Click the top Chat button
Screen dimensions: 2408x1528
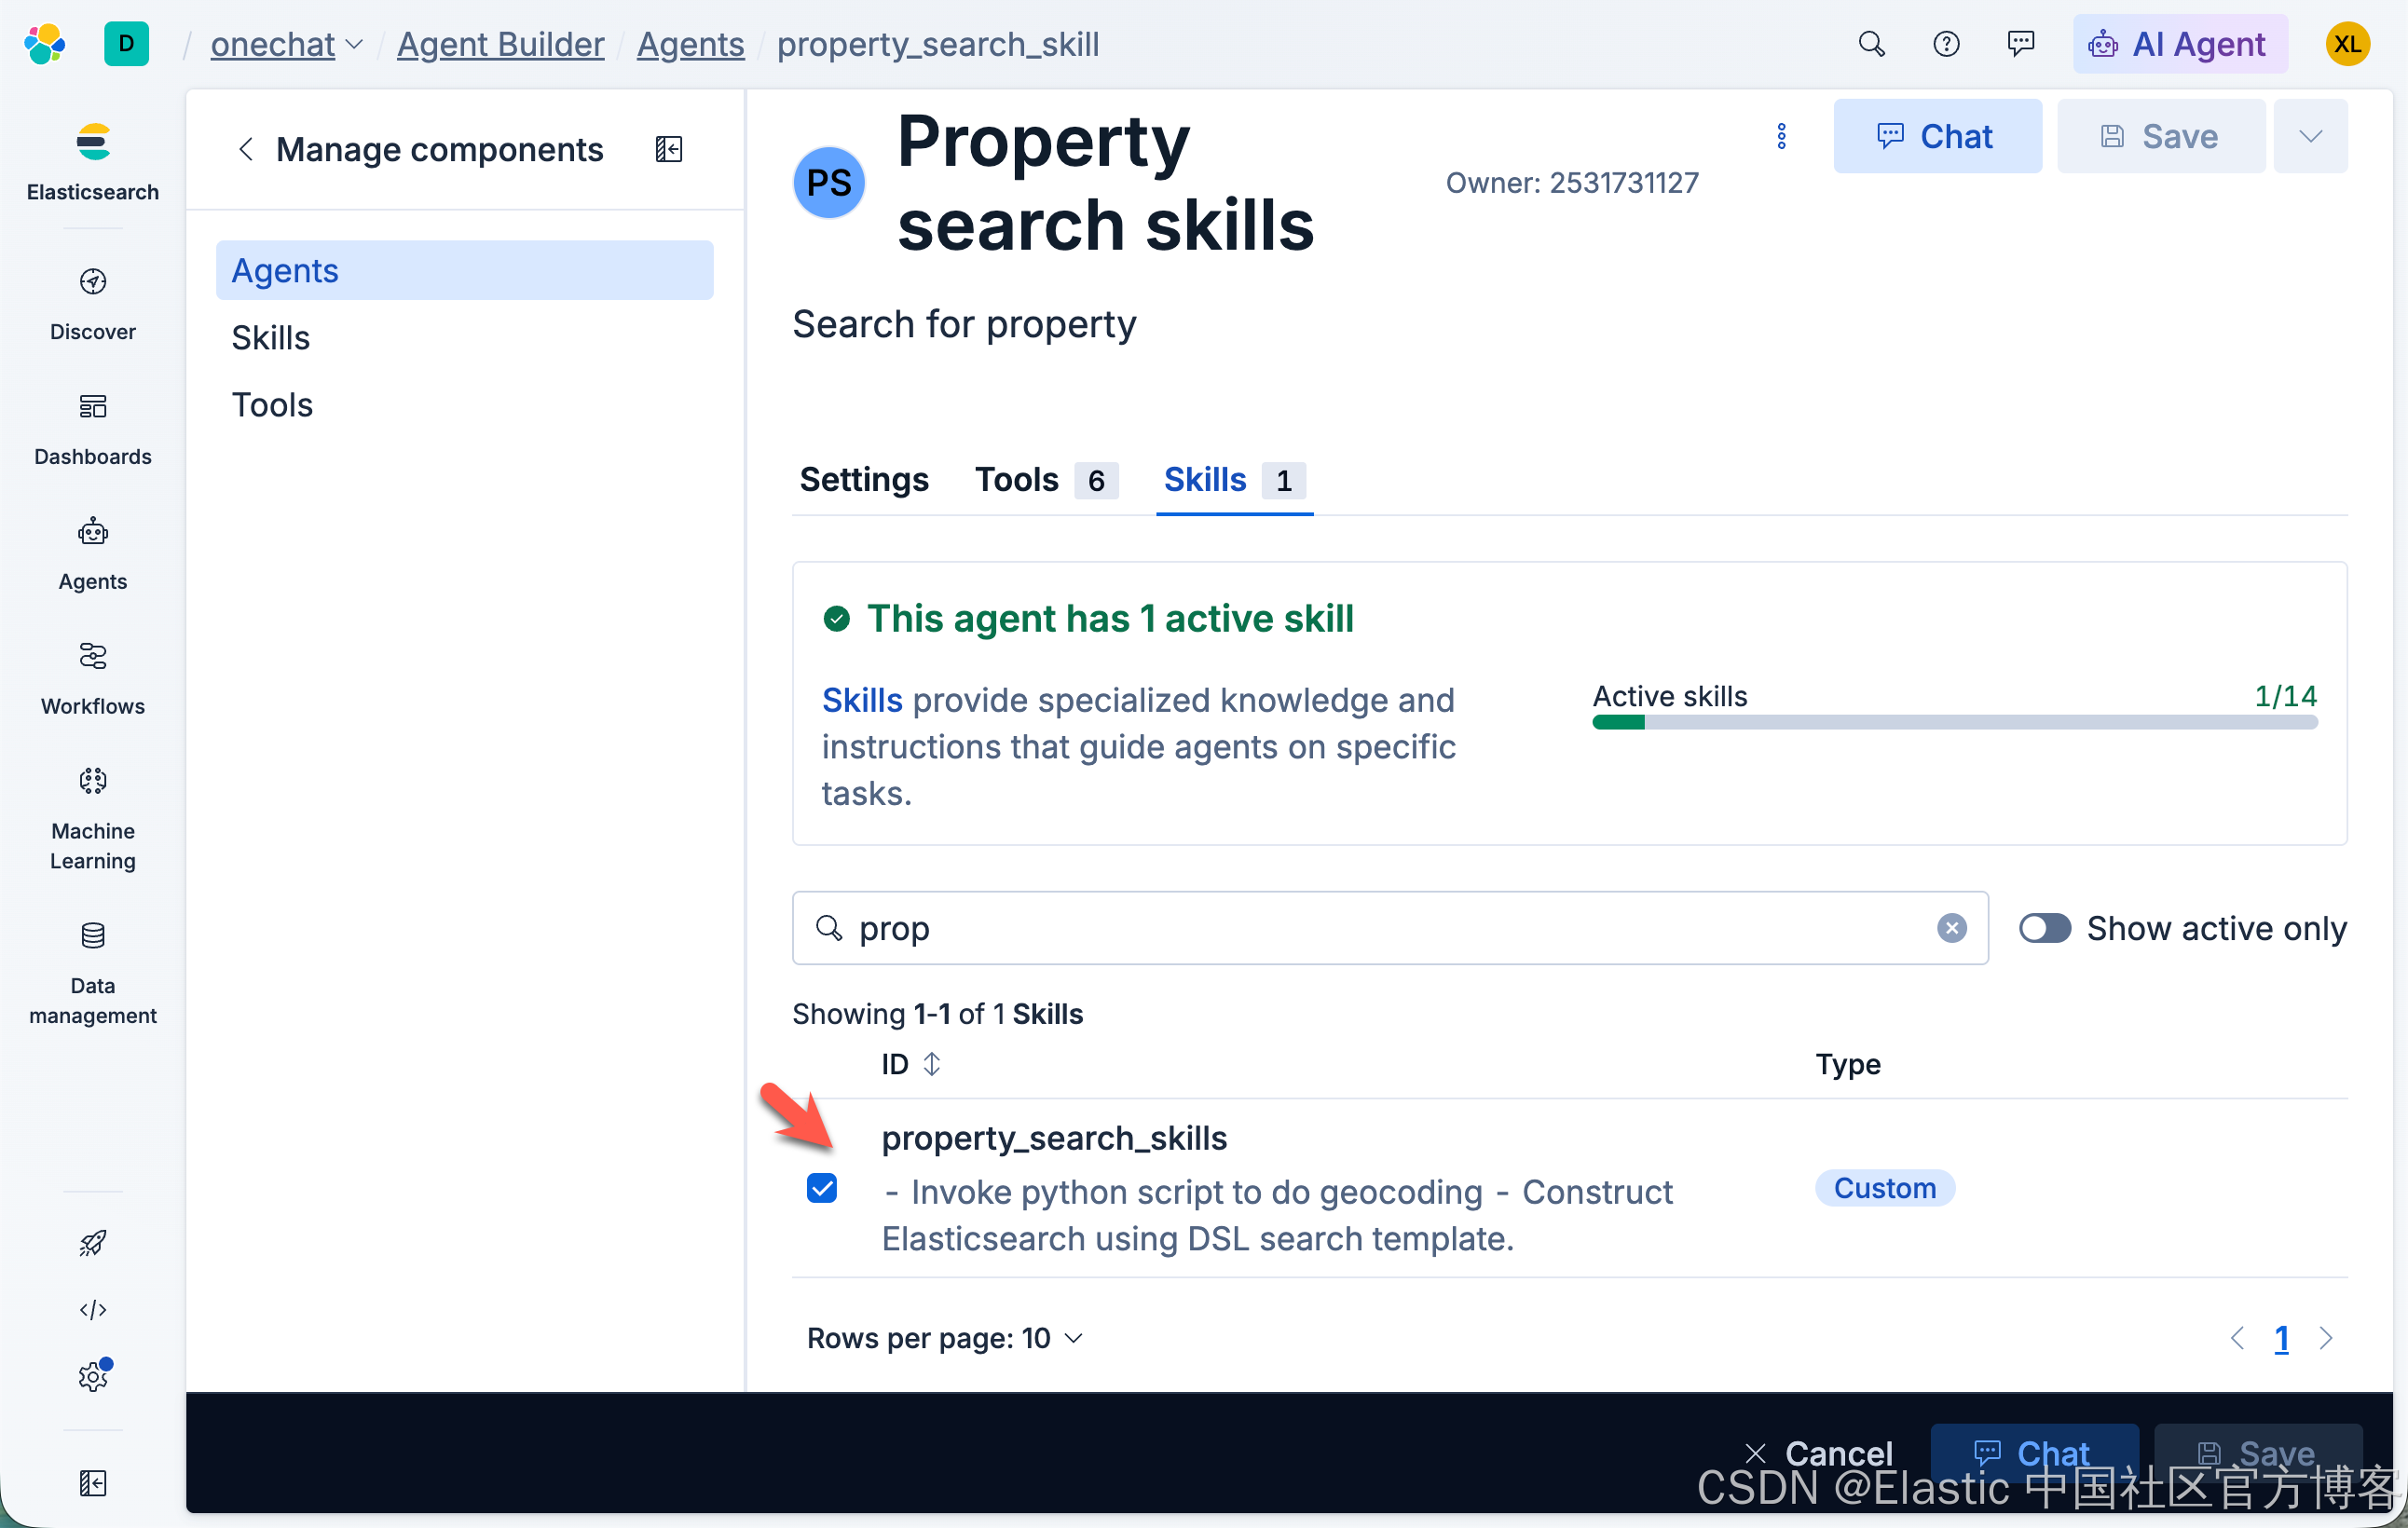point(1937,137)
